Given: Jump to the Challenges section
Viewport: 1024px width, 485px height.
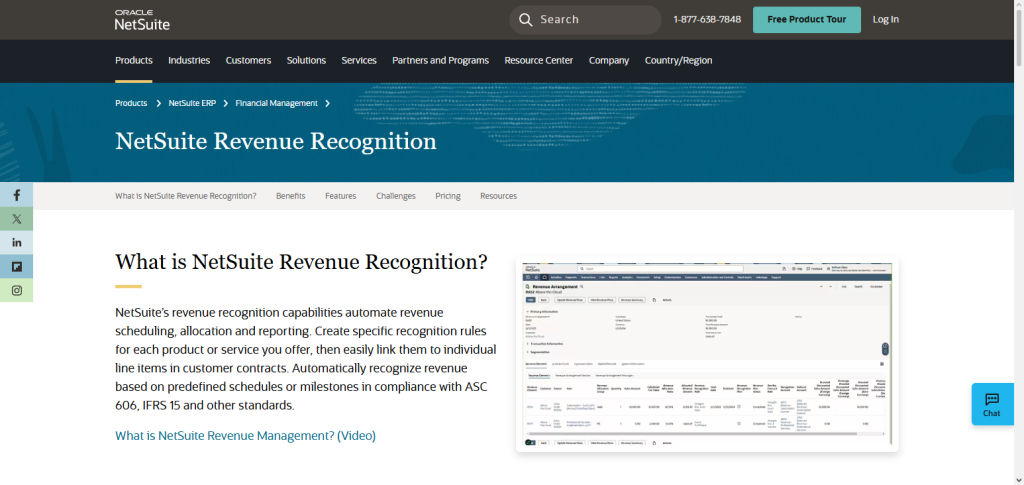Looking at the screenshot, I should coord(396,196).
